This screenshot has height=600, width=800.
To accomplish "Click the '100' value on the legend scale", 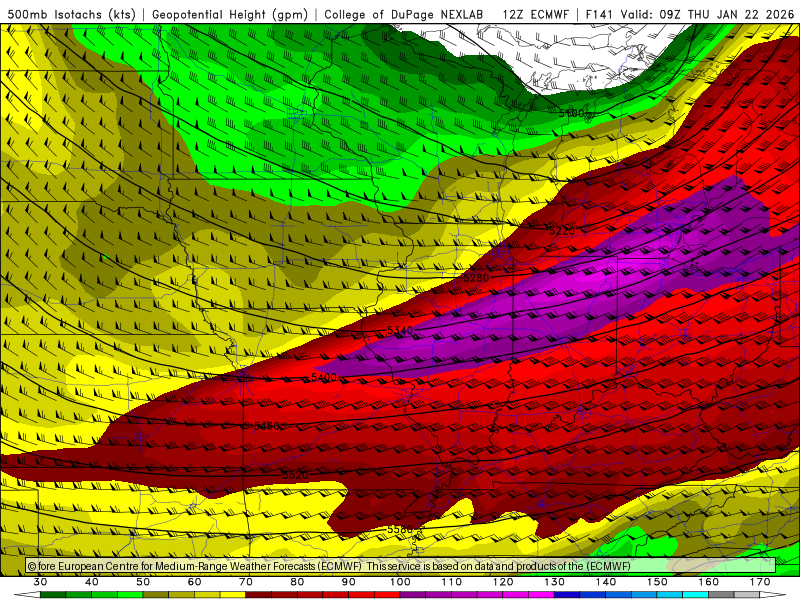I will pos(400,582).
